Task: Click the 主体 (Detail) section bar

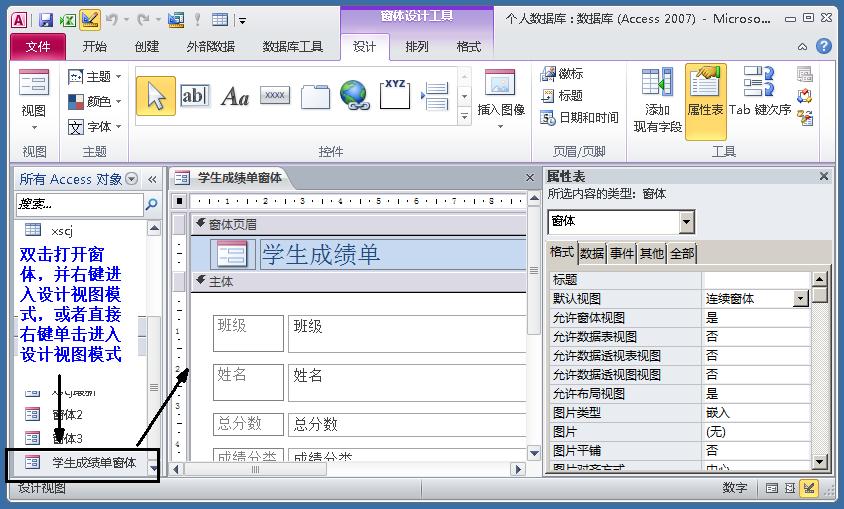Action: (358, 281)
